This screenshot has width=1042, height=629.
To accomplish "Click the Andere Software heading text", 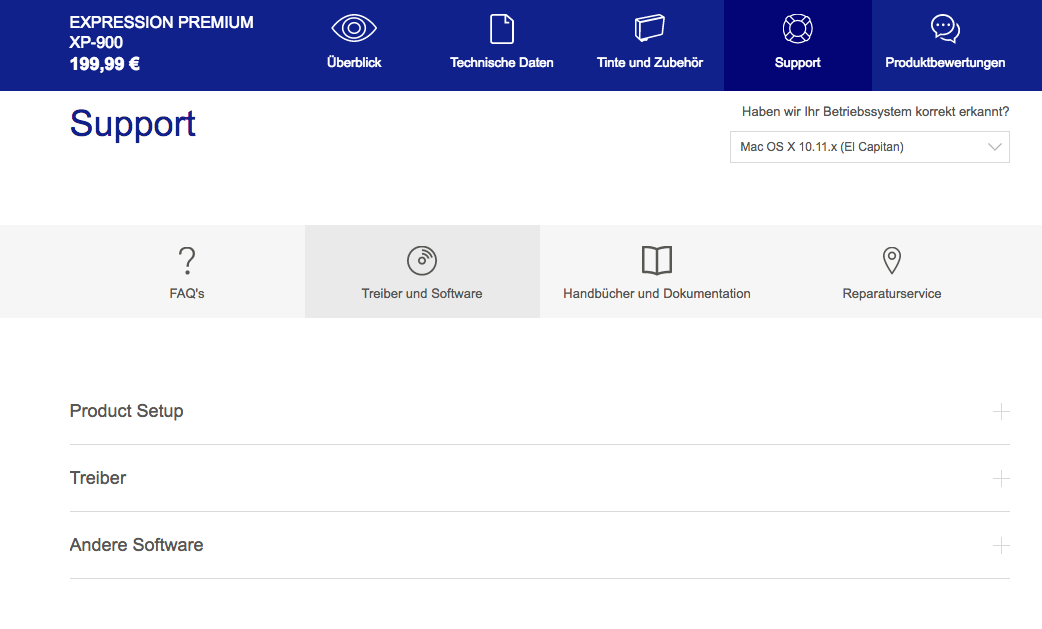I will tap(137, 545).
